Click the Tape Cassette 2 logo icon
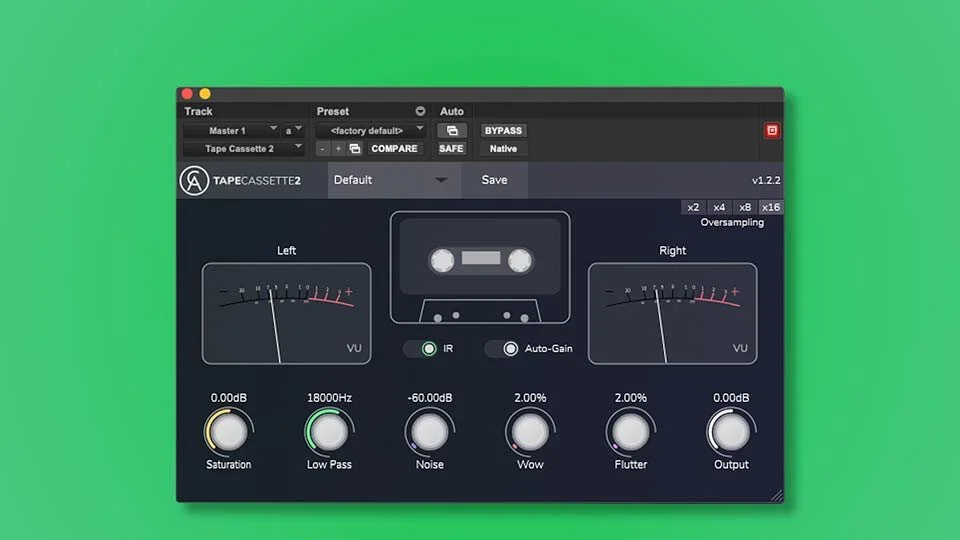The width and height of the screenshot is (960, 540). click(x=194, y=181)
